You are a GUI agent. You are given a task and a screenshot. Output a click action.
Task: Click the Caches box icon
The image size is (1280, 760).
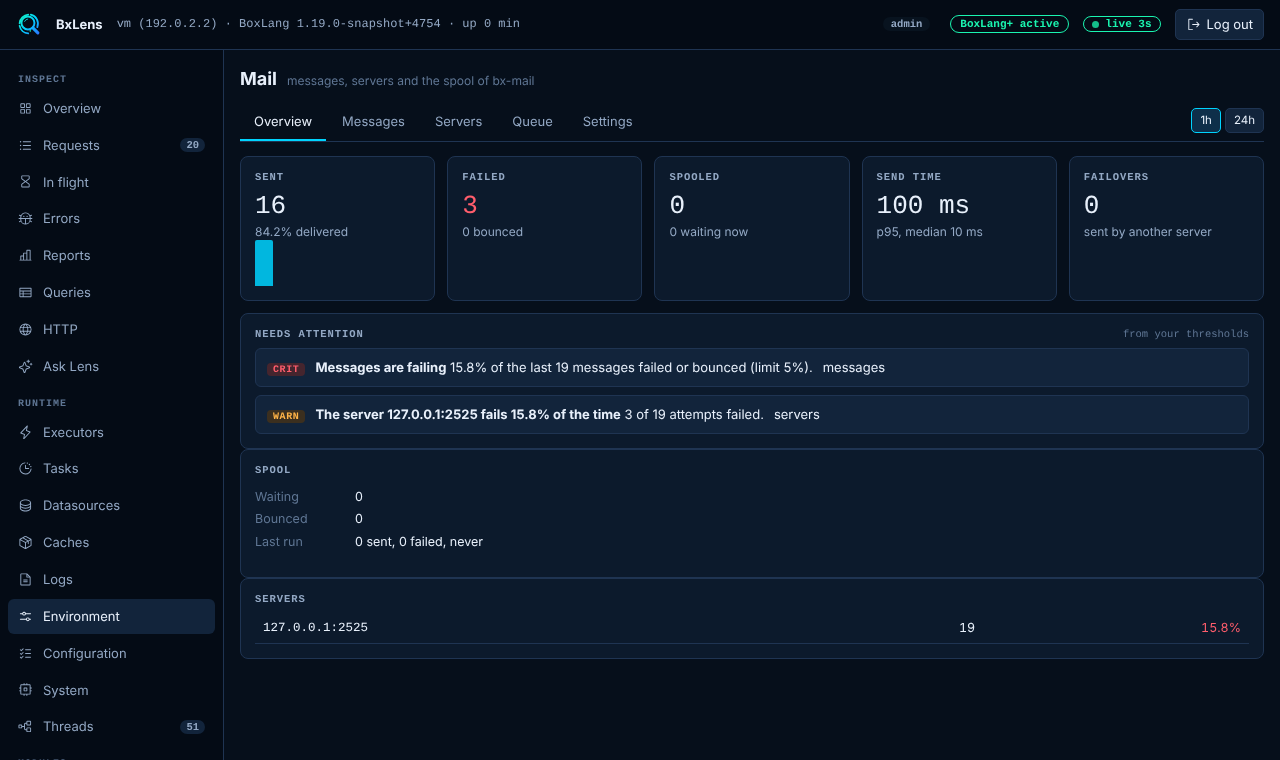pos(25,542)
